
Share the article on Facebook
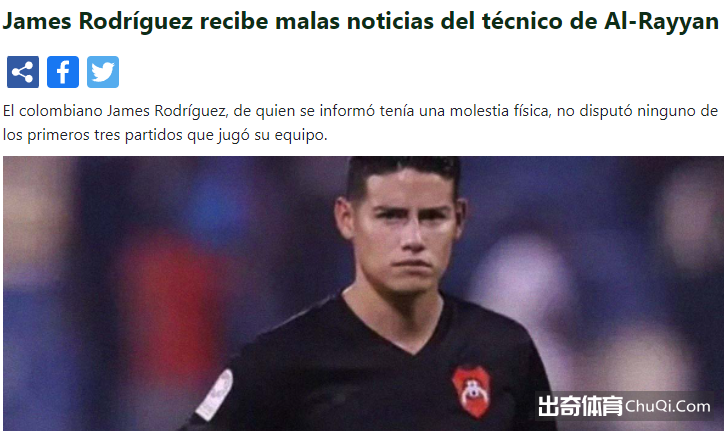pyautogui.click(x=63, y=72)
